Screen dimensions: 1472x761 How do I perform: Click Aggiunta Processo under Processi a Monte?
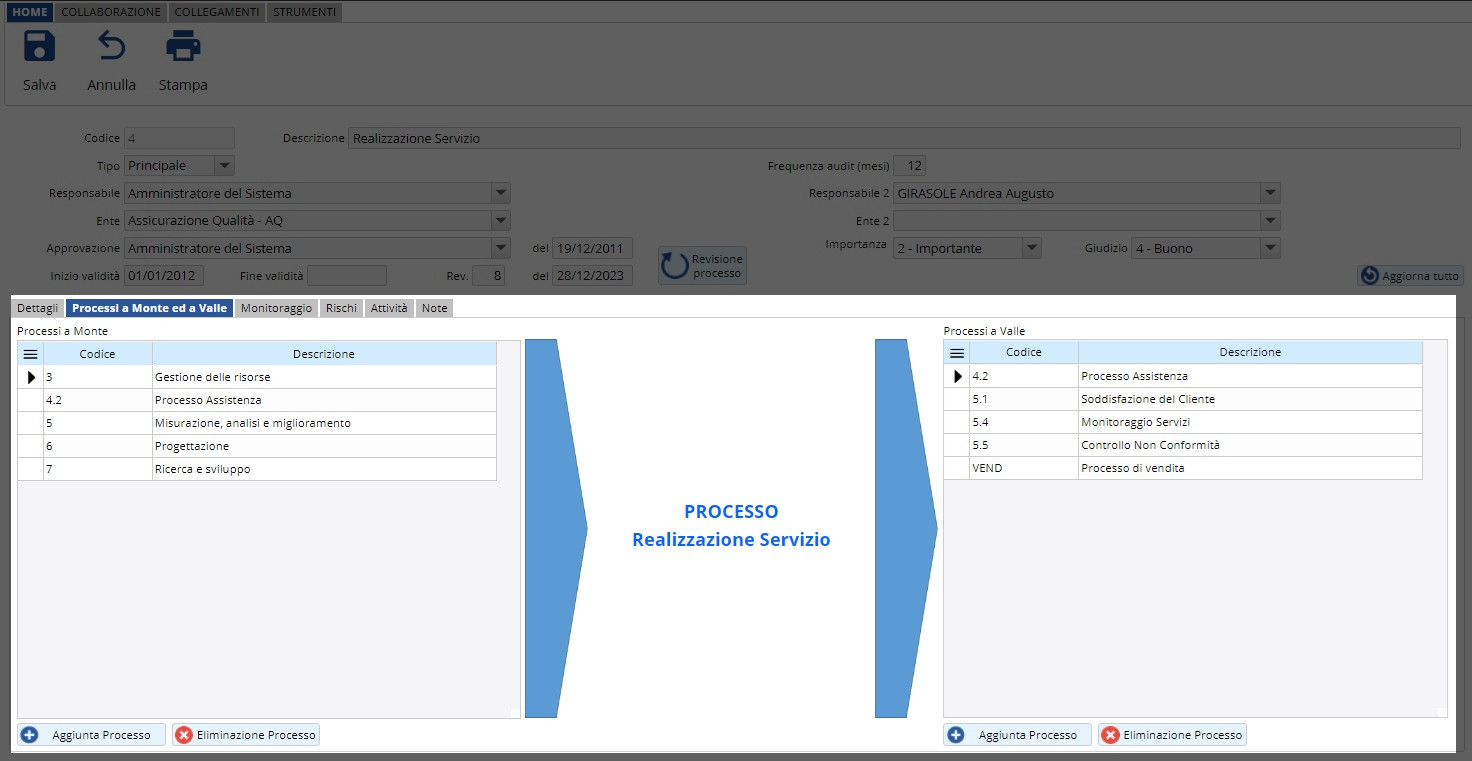(x=92, y=735)
